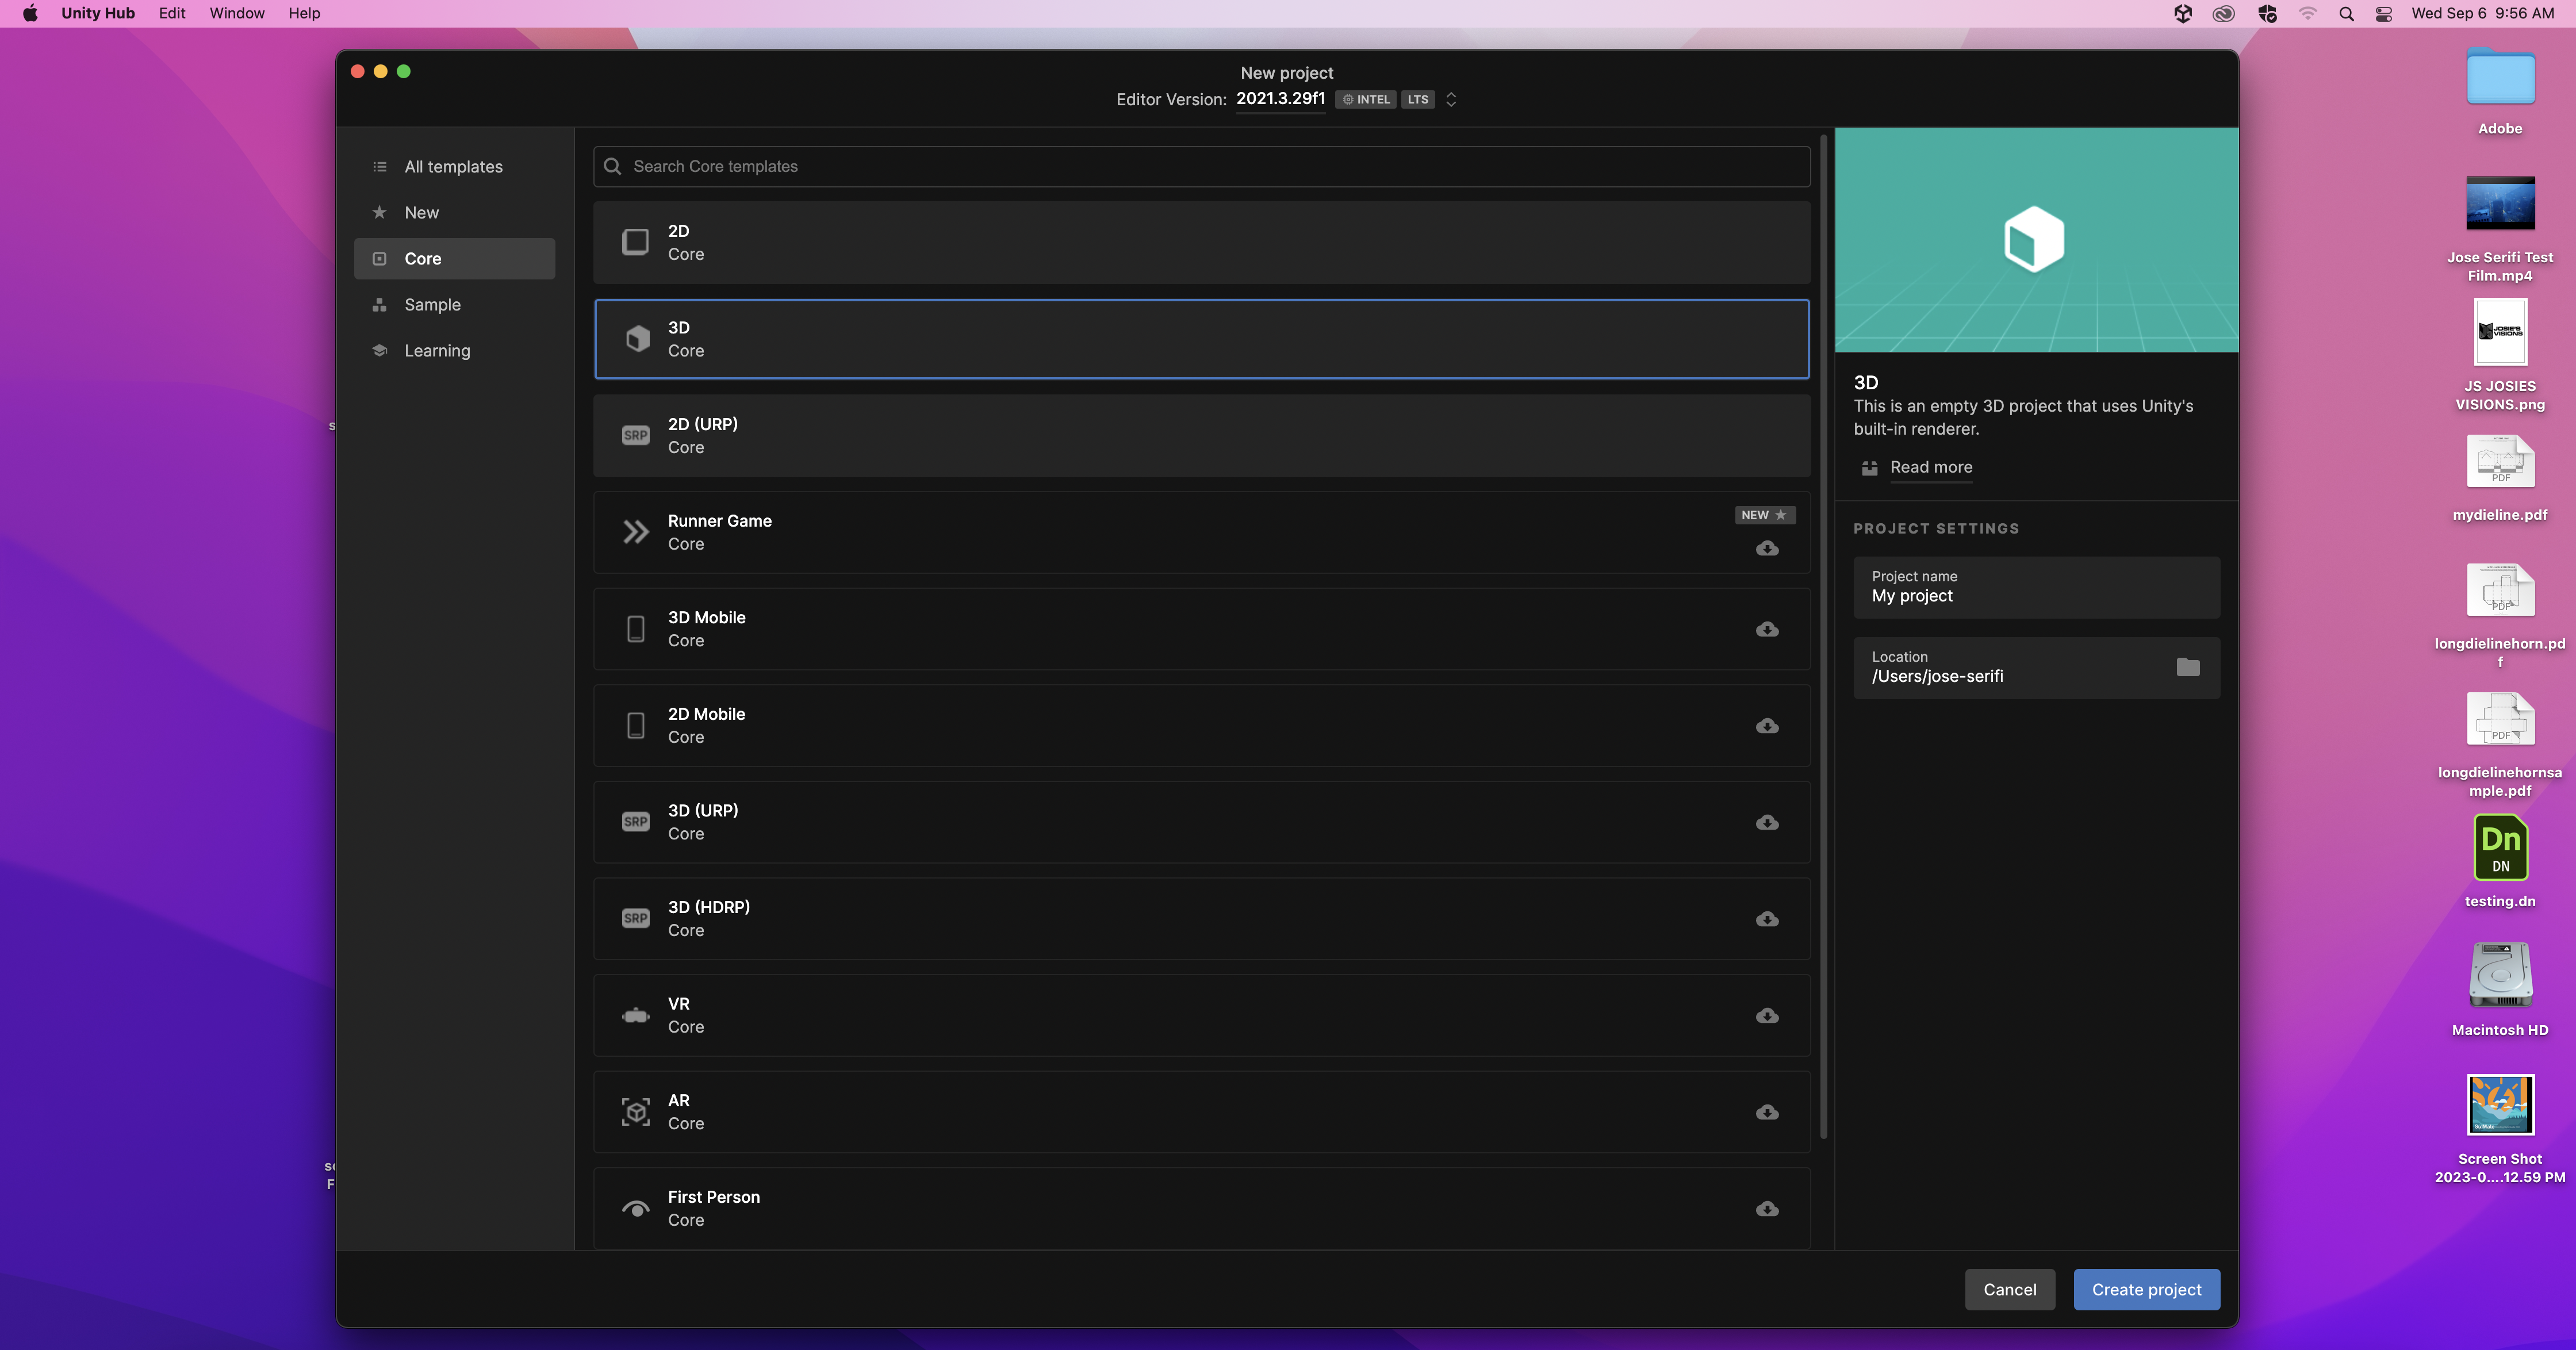Click the AR cube-in-frame icon
The width and height of the screenshot is (2576, 1350).
pos(635,1112)
